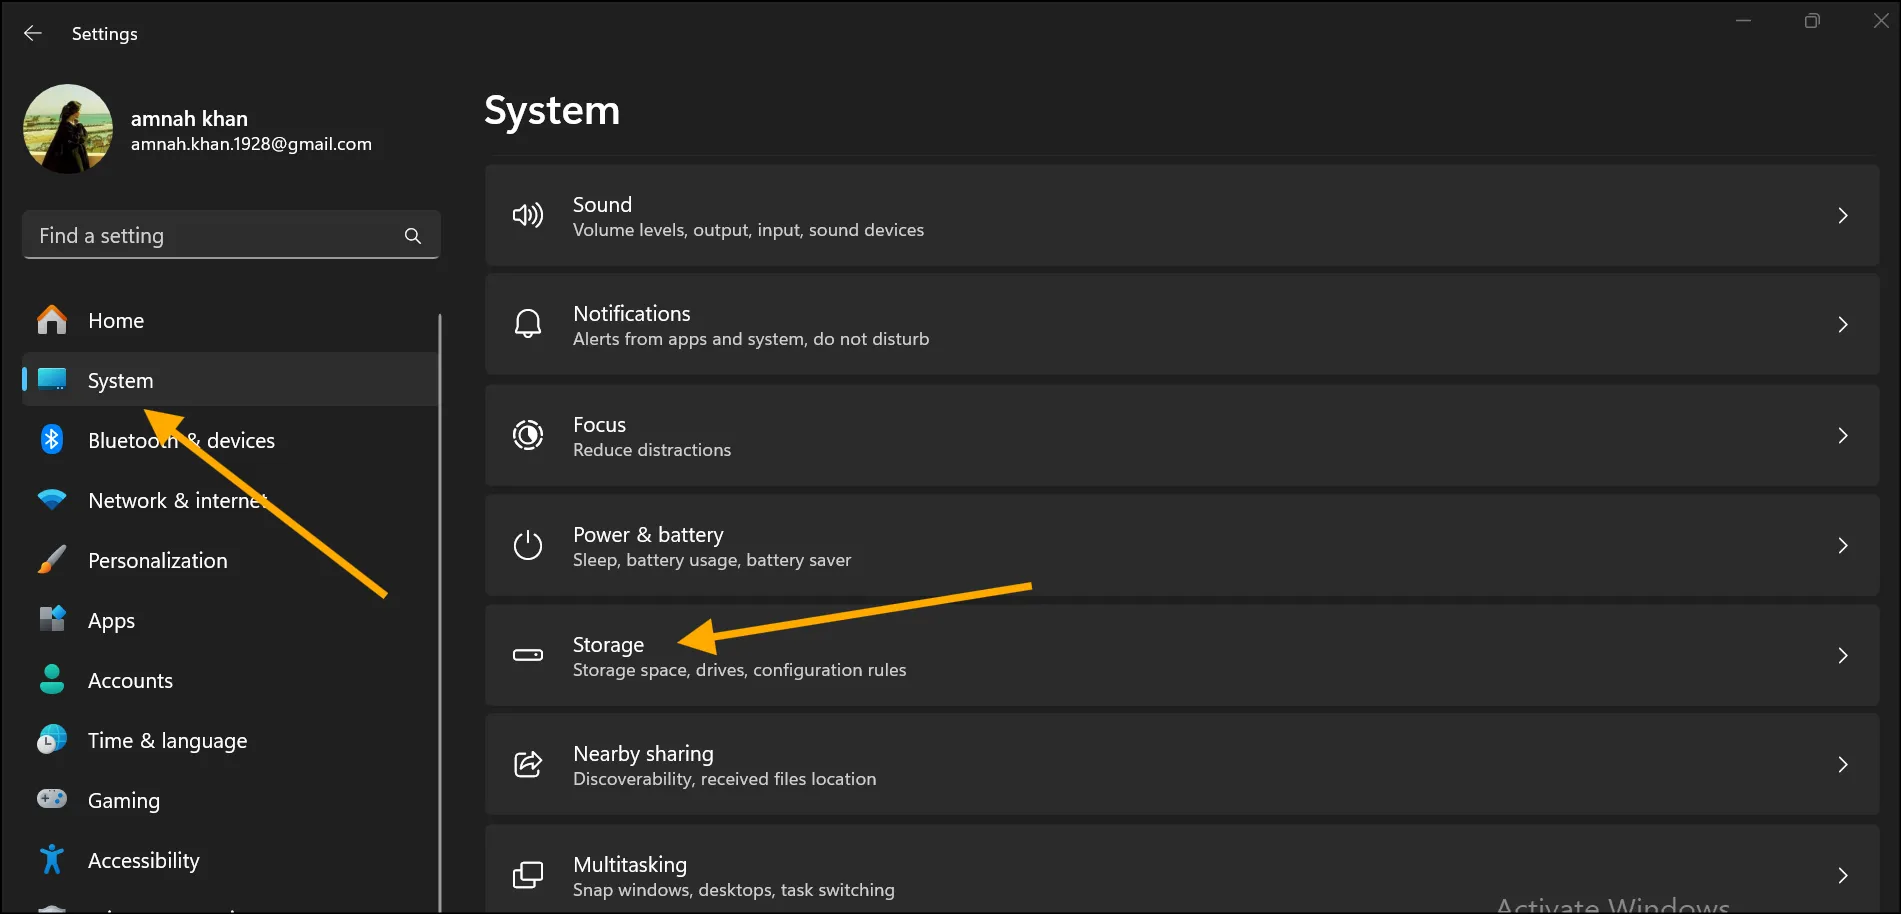Expand the Sound settings chevron

point(1843,215)
